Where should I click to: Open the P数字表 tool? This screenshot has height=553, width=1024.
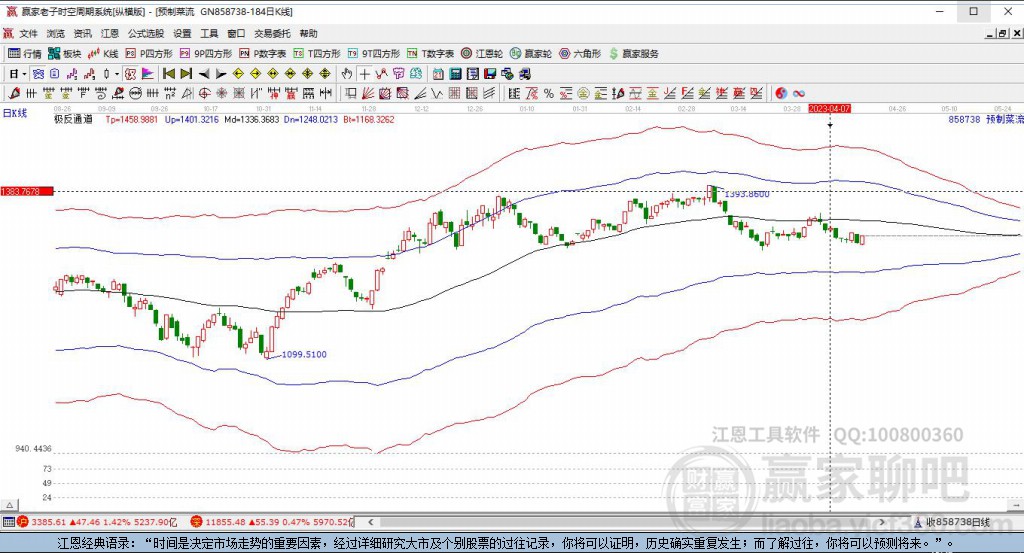click(263, 54)
